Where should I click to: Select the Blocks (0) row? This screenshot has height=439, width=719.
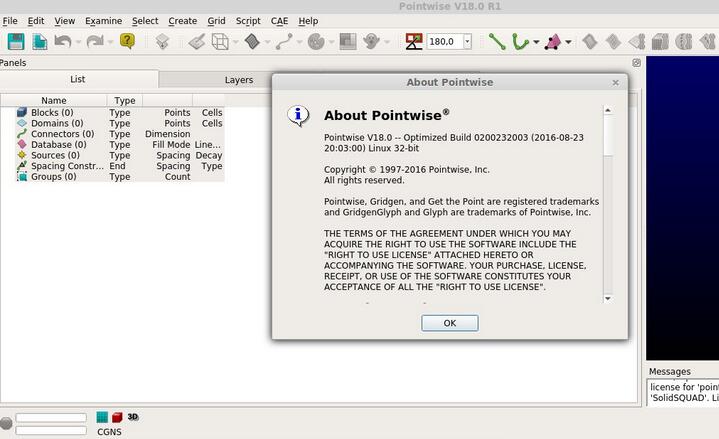tap(120, 112)
